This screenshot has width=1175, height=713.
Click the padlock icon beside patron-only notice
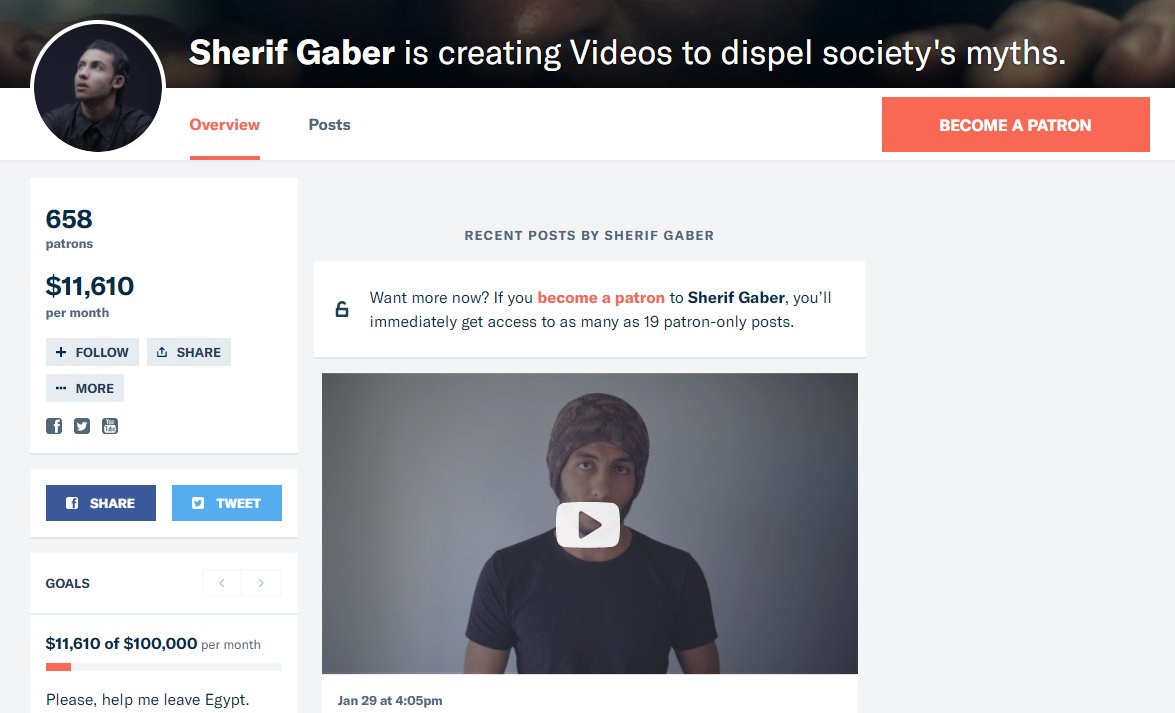(x=342, y=309)
